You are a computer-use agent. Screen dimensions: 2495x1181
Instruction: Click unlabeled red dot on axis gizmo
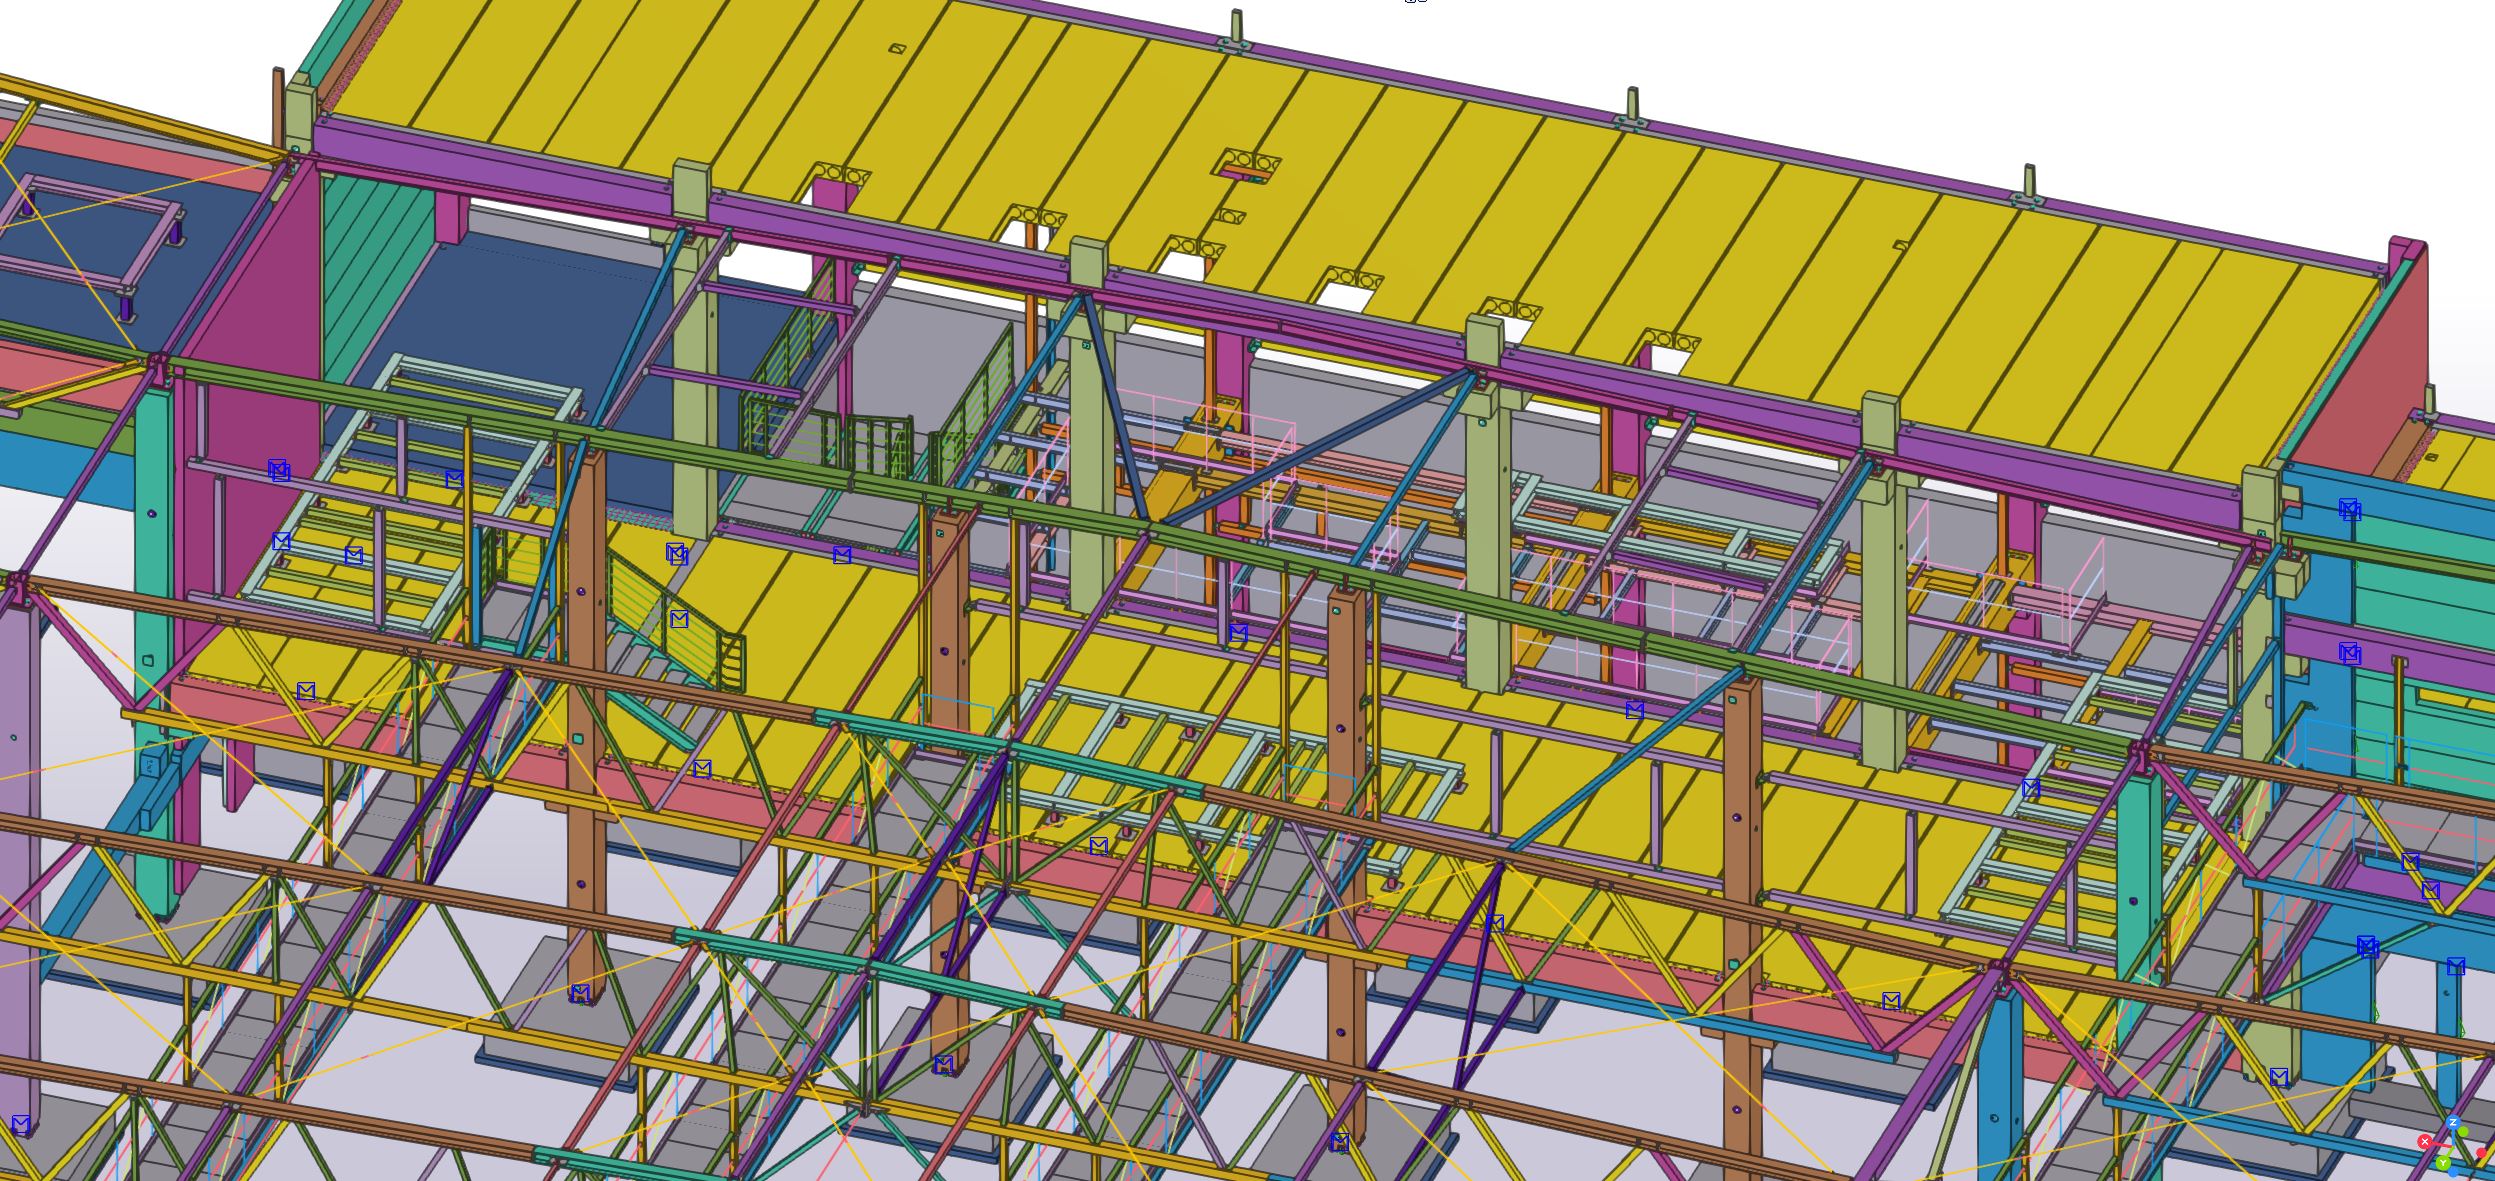(2481, 1152)
